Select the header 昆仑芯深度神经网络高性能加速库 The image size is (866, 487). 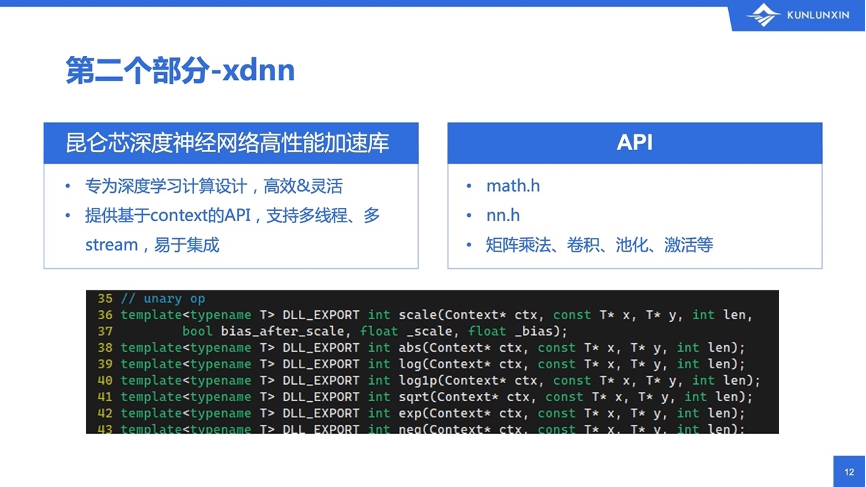(x=231, y=143)
